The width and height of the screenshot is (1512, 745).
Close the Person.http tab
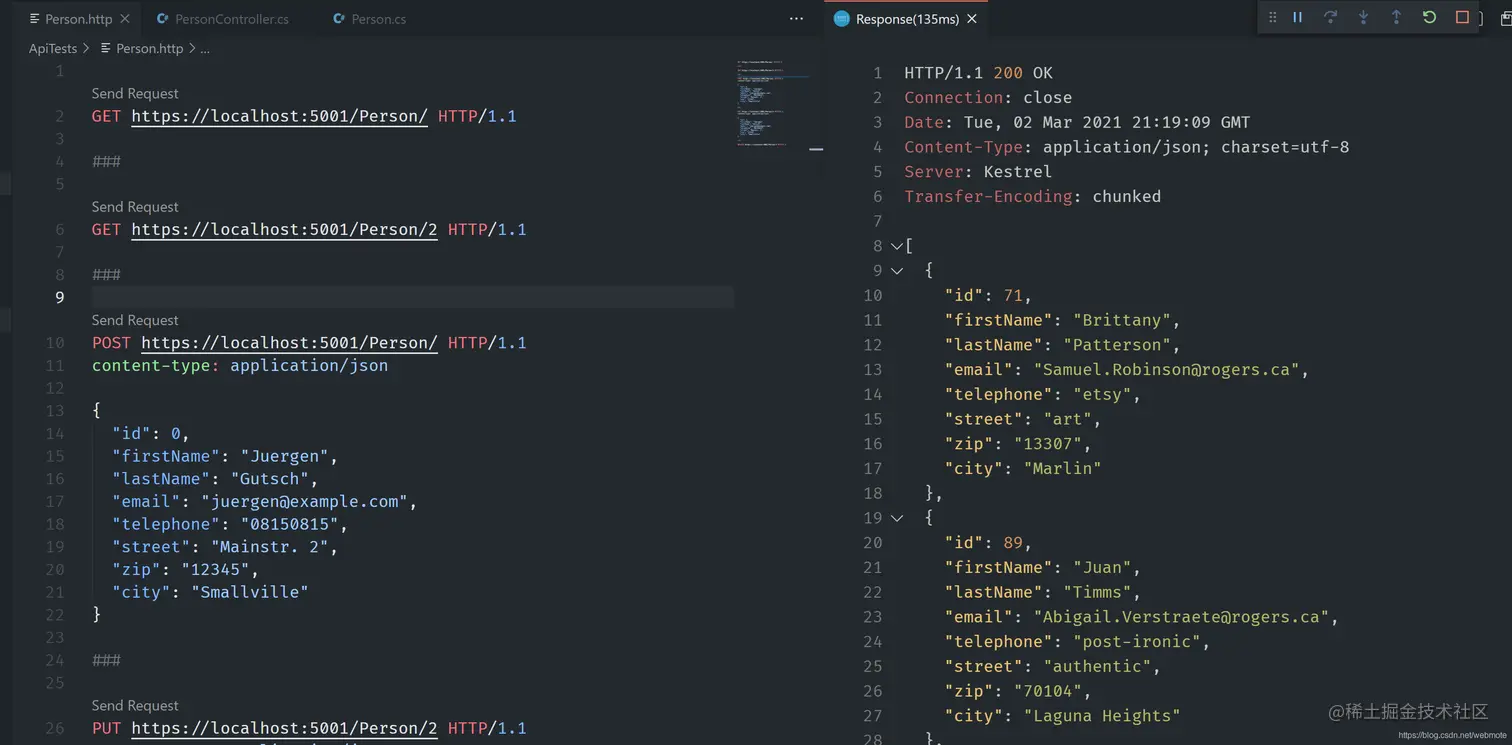click(x=125, y=19)
